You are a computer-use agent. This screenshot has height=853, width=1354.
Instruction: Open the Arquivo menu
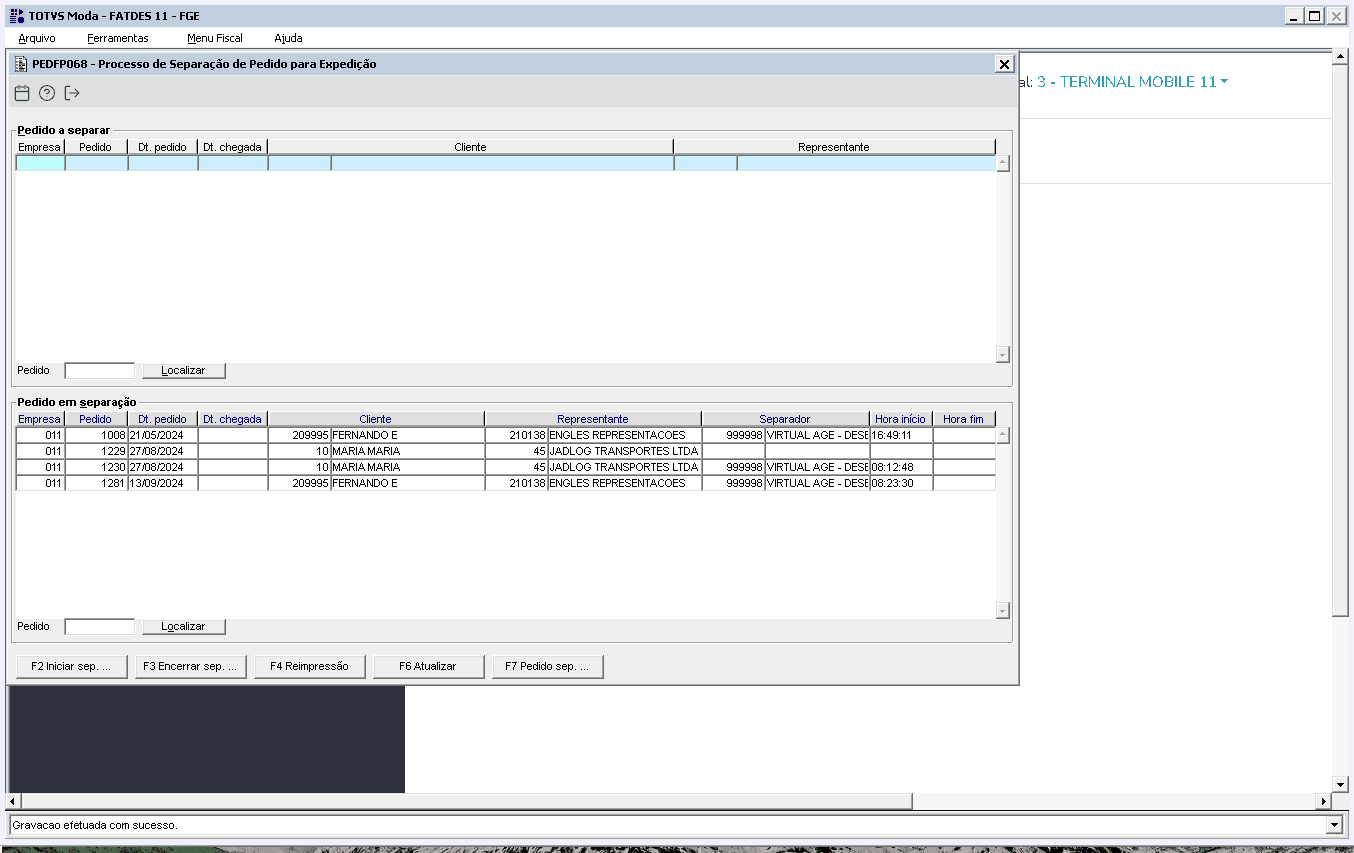click(x=37, y=38)
